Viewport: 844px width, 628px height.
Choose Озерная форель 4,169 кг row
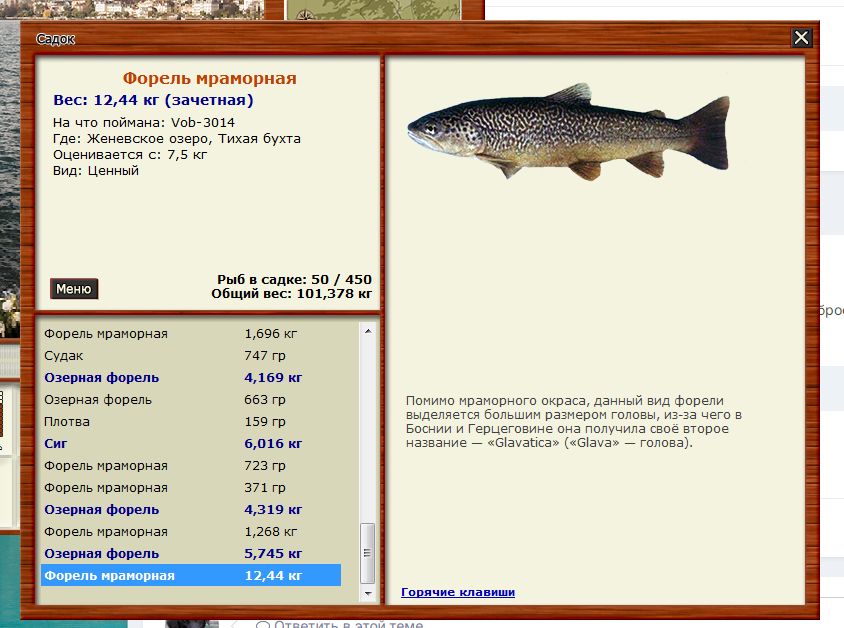[x=190, y=378]
